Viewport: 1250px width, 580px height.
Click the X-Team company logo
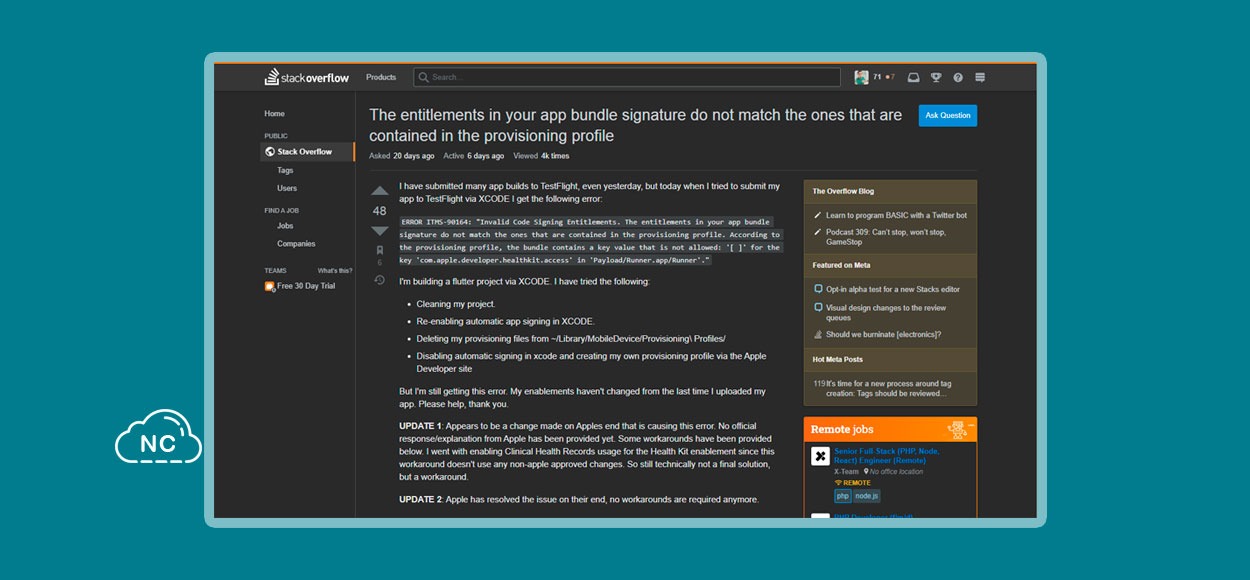tap(820, 456)
